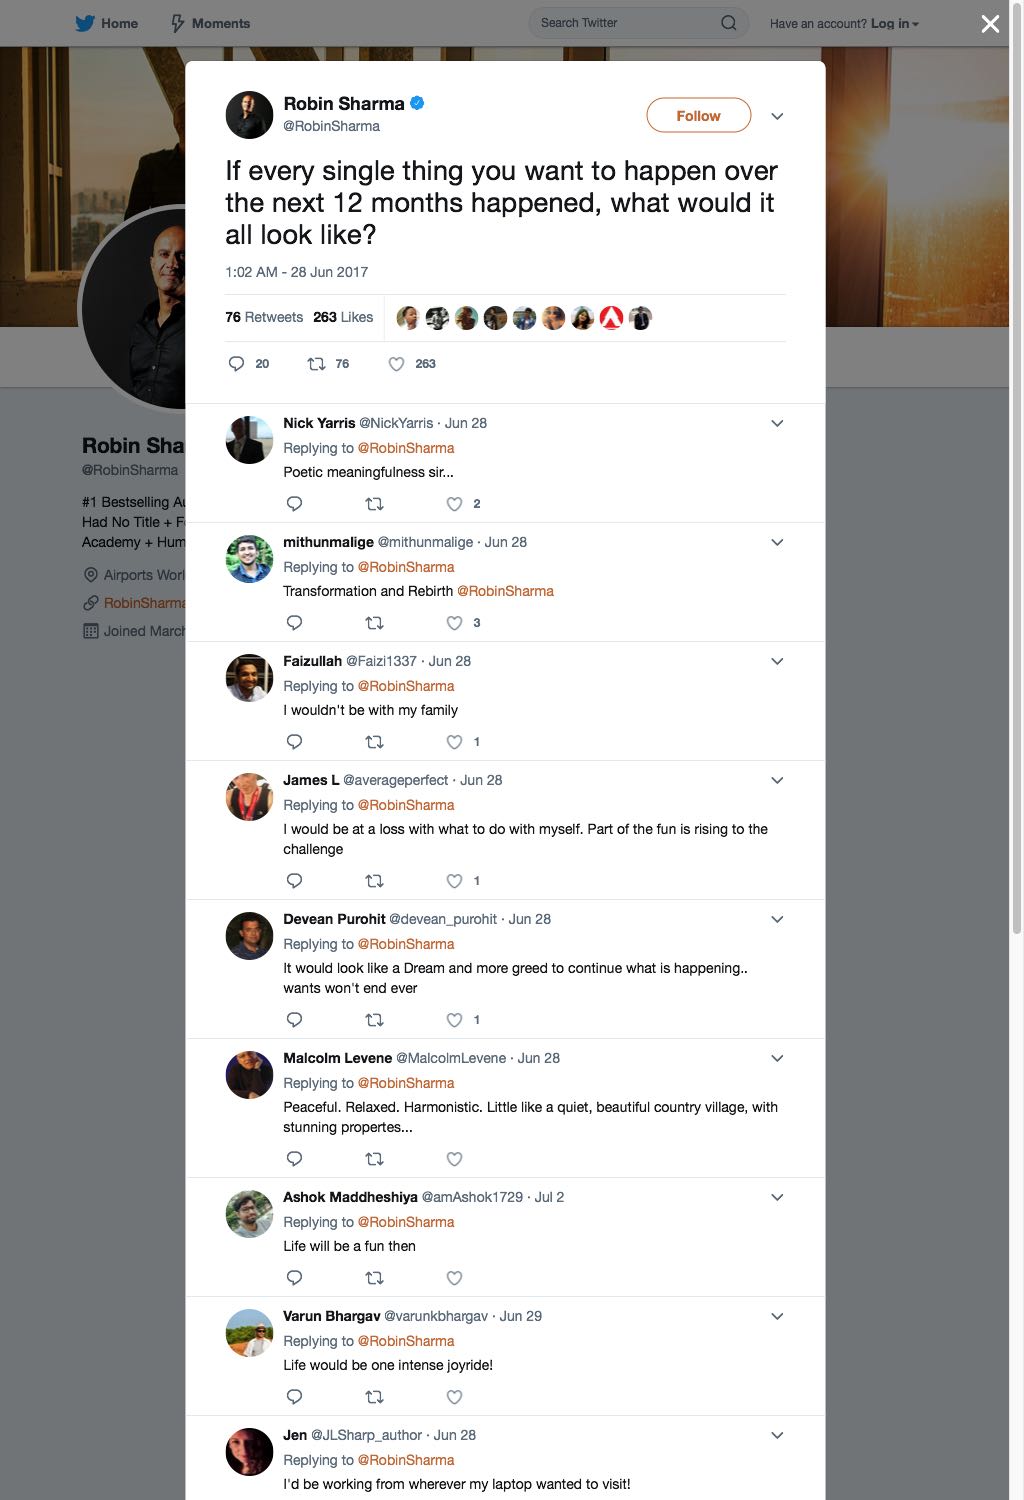The image size is (1024, 1500).
Task: Like the main tweet with 263 likes
Action: coord(396,364)
